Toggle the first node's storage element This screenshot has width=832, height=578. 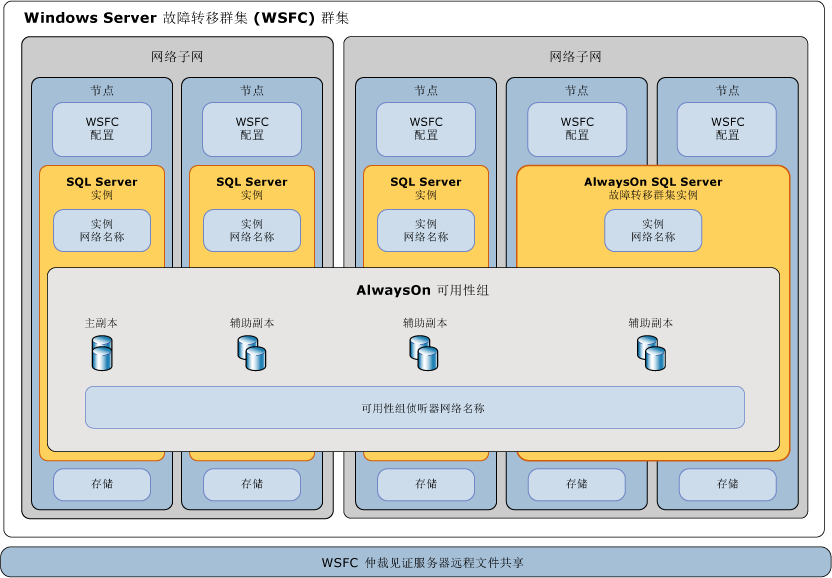(x=101, y=484)
